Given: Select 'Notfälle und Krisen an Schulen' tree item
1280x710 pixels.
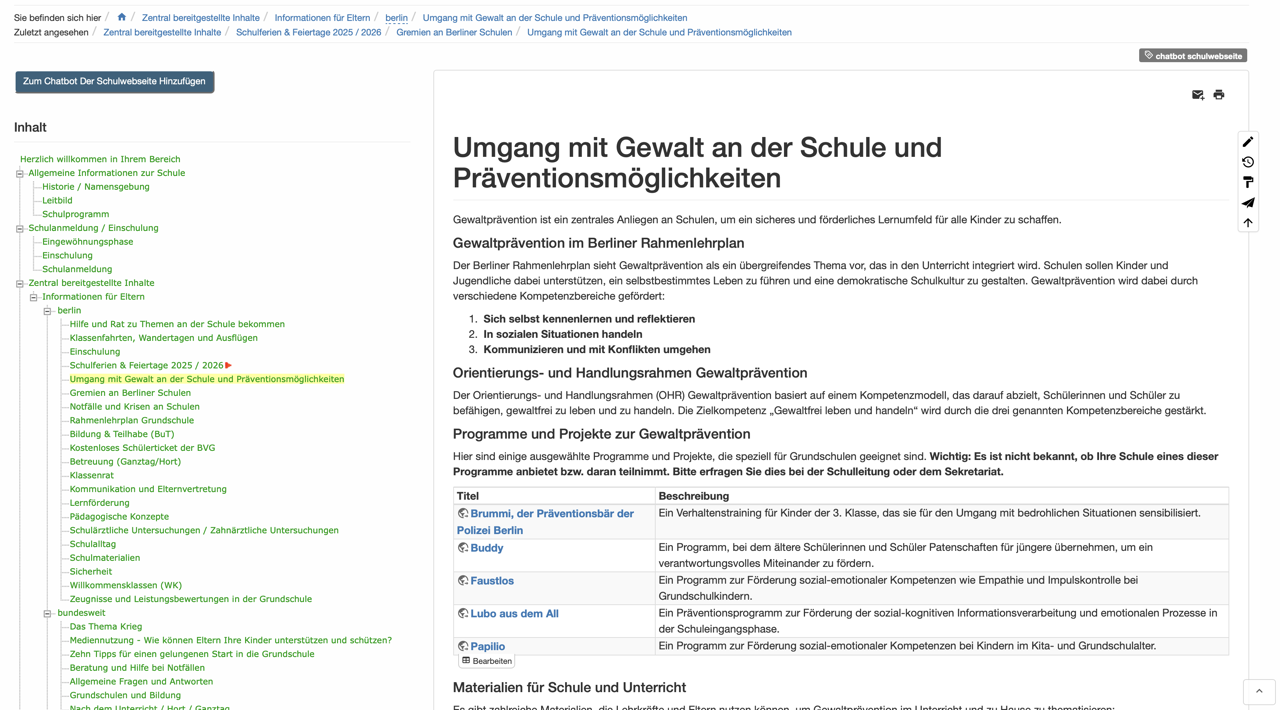Looking at the screenshot, I should tap(134, 407).
